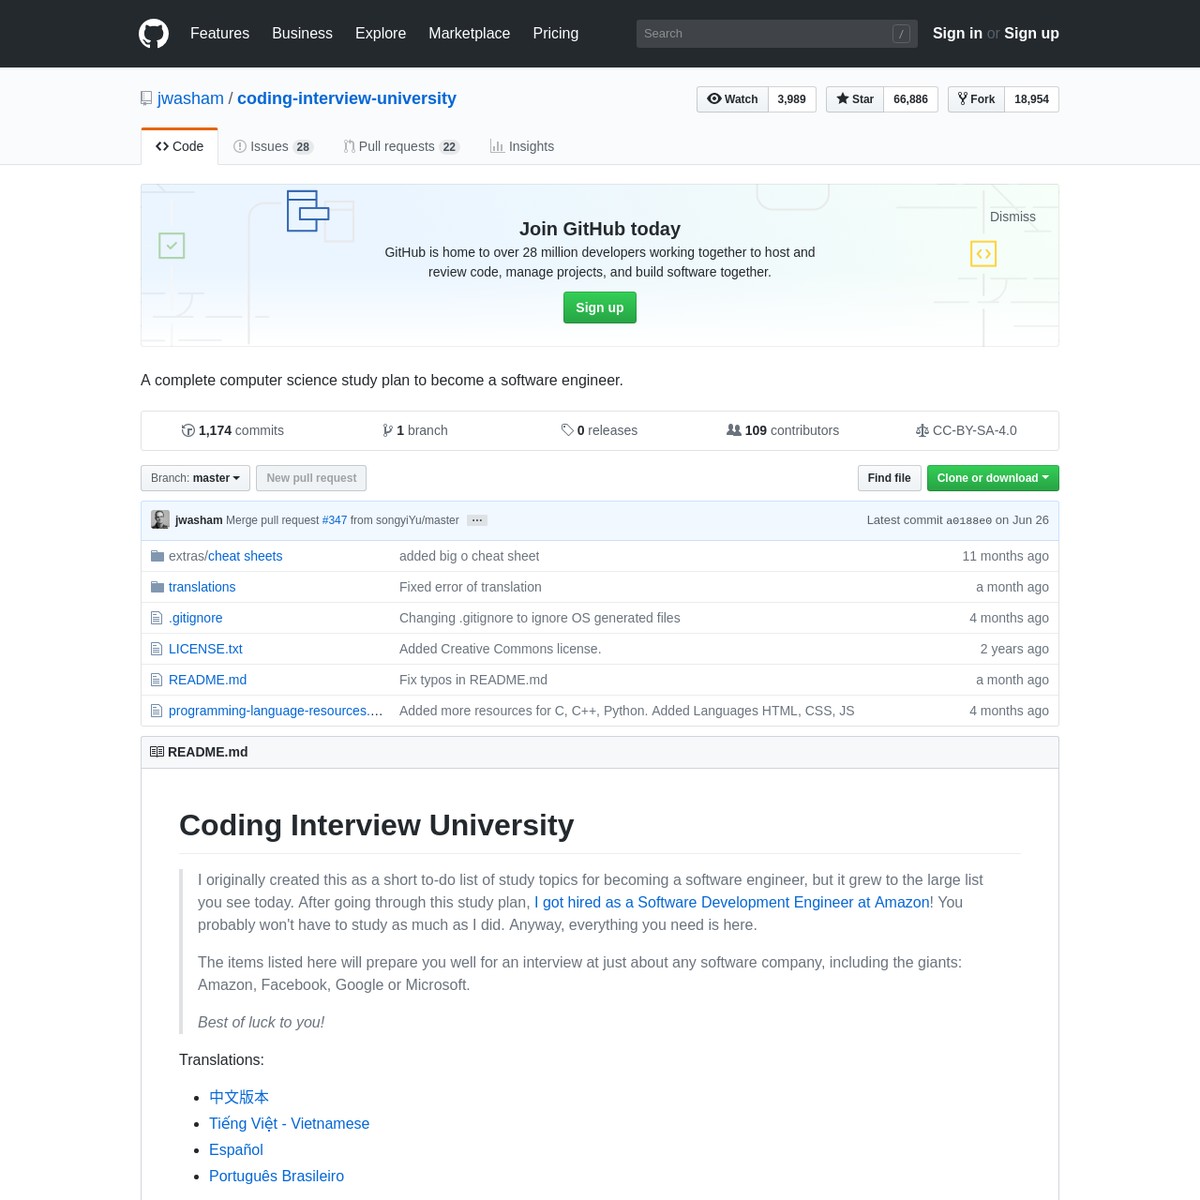
Task: Click the book icon in README.md header
Action: 157,752
